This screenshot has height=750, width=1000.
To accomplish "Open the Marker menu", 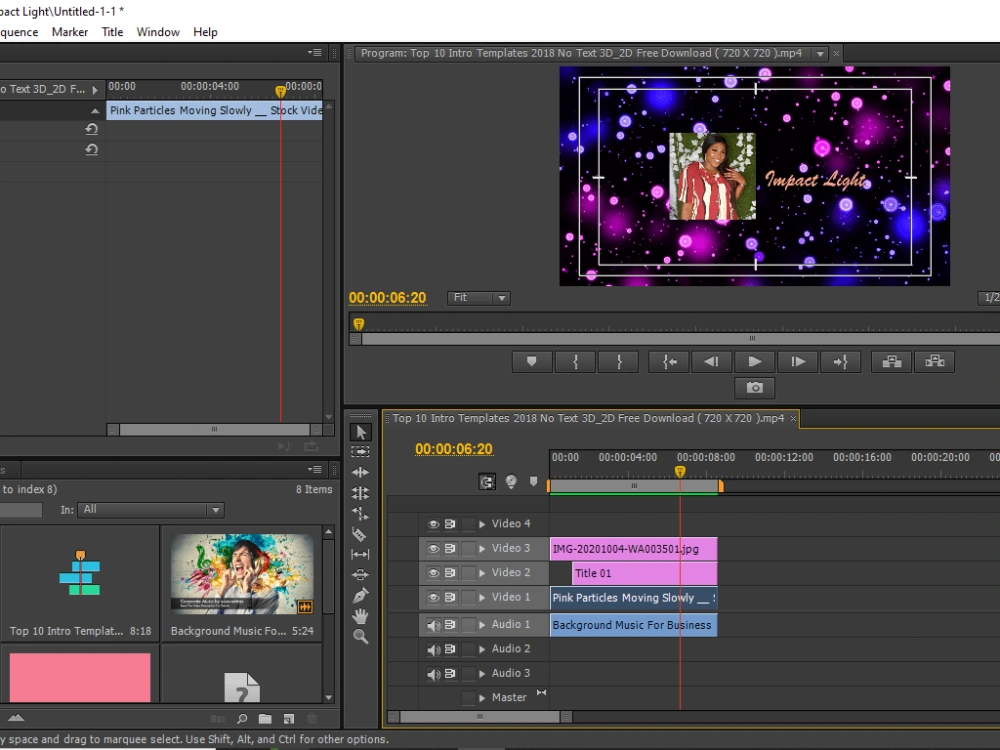I will (x=70, y=32).
